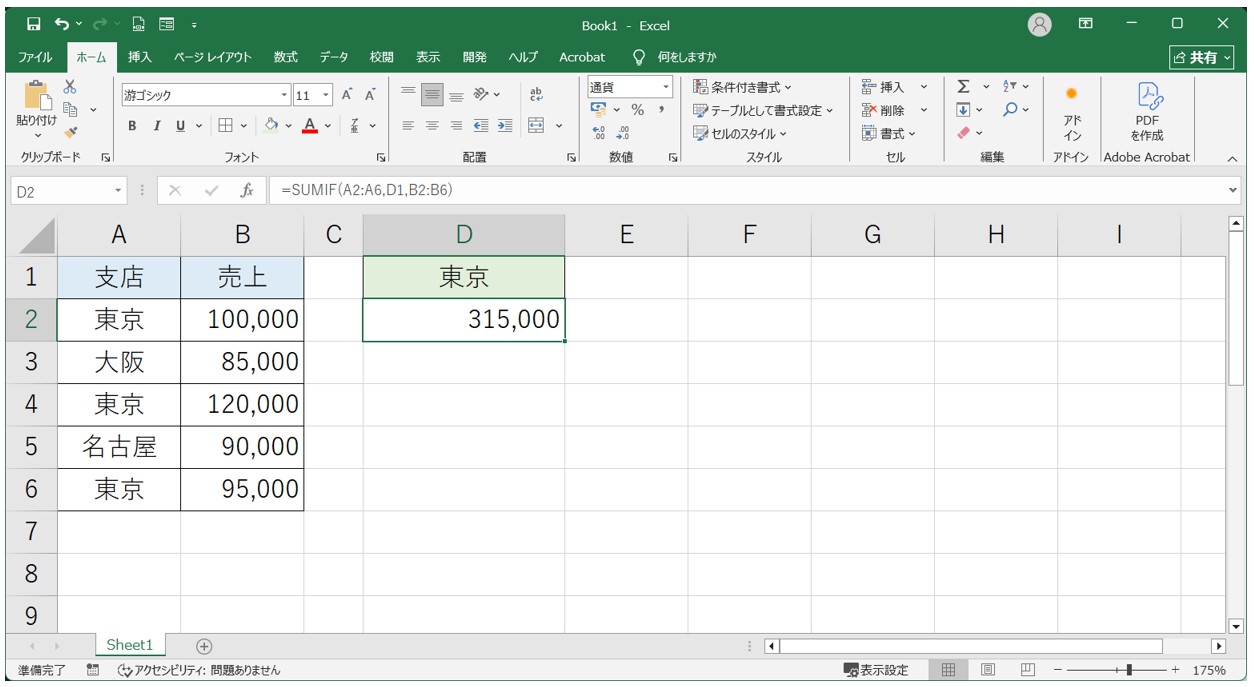Open the ファイル tab
This screenshot has width=1254, height=687.
pos(35,57)
